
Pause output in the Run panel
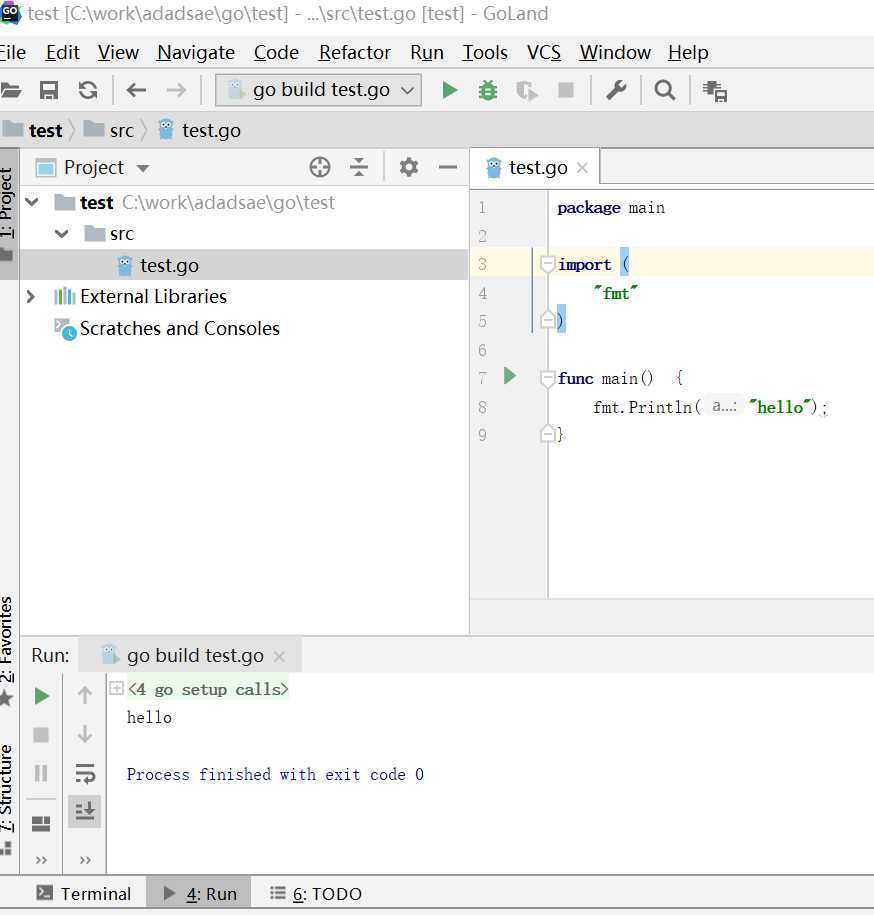pos(41,773)
